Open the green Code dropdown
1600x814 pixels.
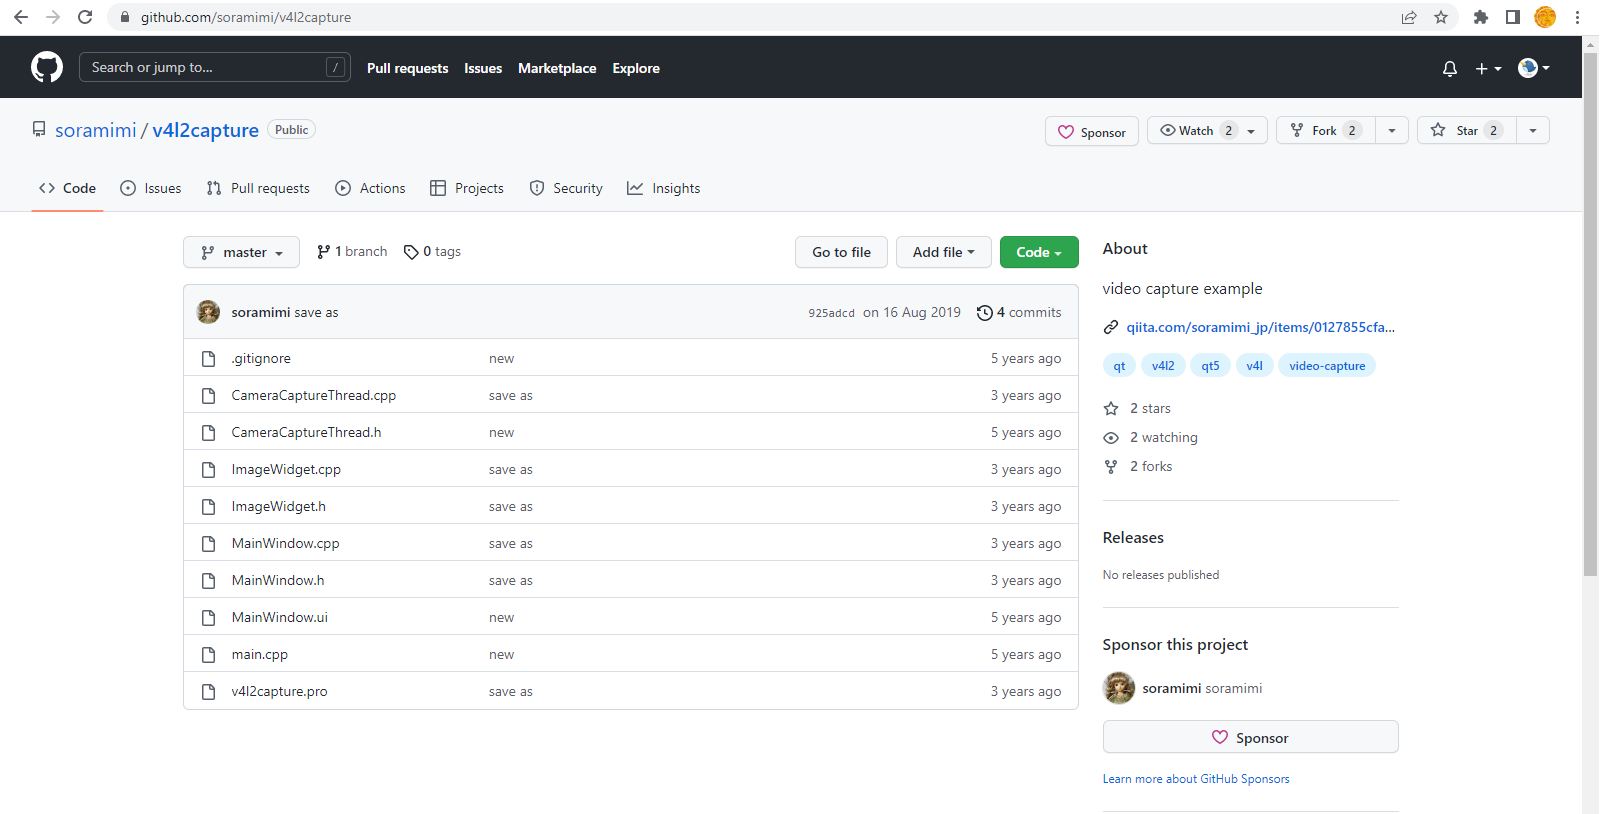(1039, 252)
